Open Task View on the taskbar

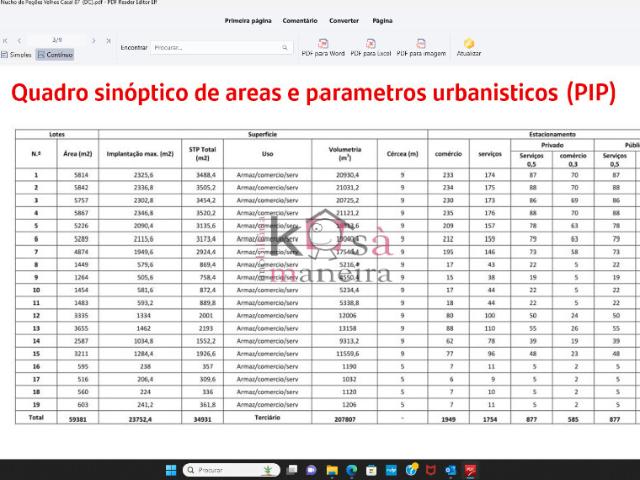click(292, 470)
